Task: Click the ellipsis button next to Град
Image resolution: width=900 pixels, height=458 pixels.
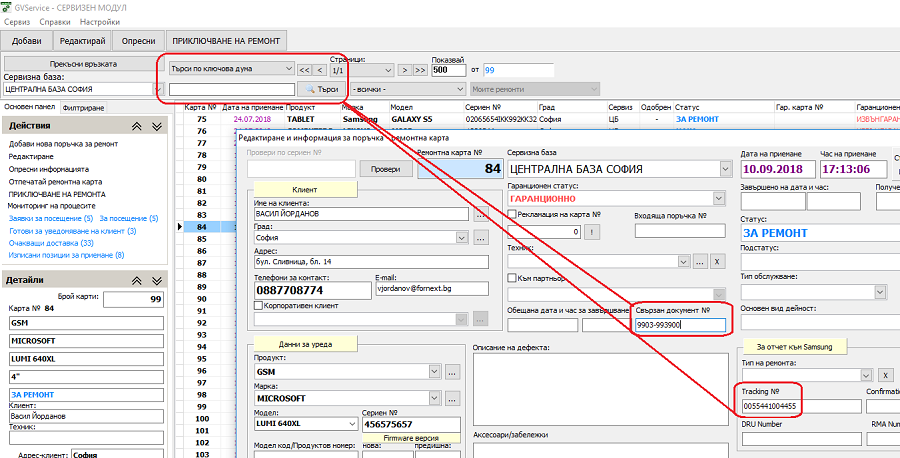Action: [x=481, y=237]
